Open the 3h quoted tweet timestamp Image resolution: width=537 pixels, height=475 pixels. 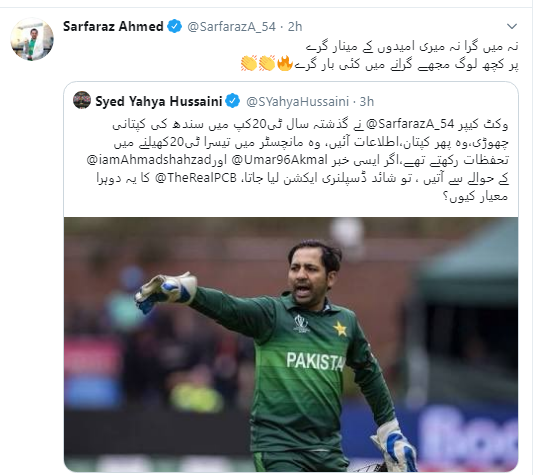click(367, 101)
